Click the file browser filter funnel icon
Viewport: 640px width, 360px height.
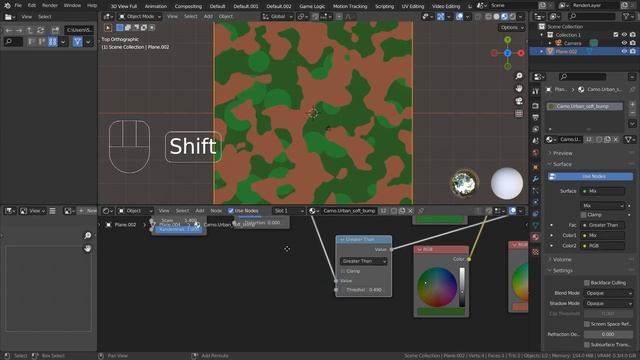click(78, 42)
